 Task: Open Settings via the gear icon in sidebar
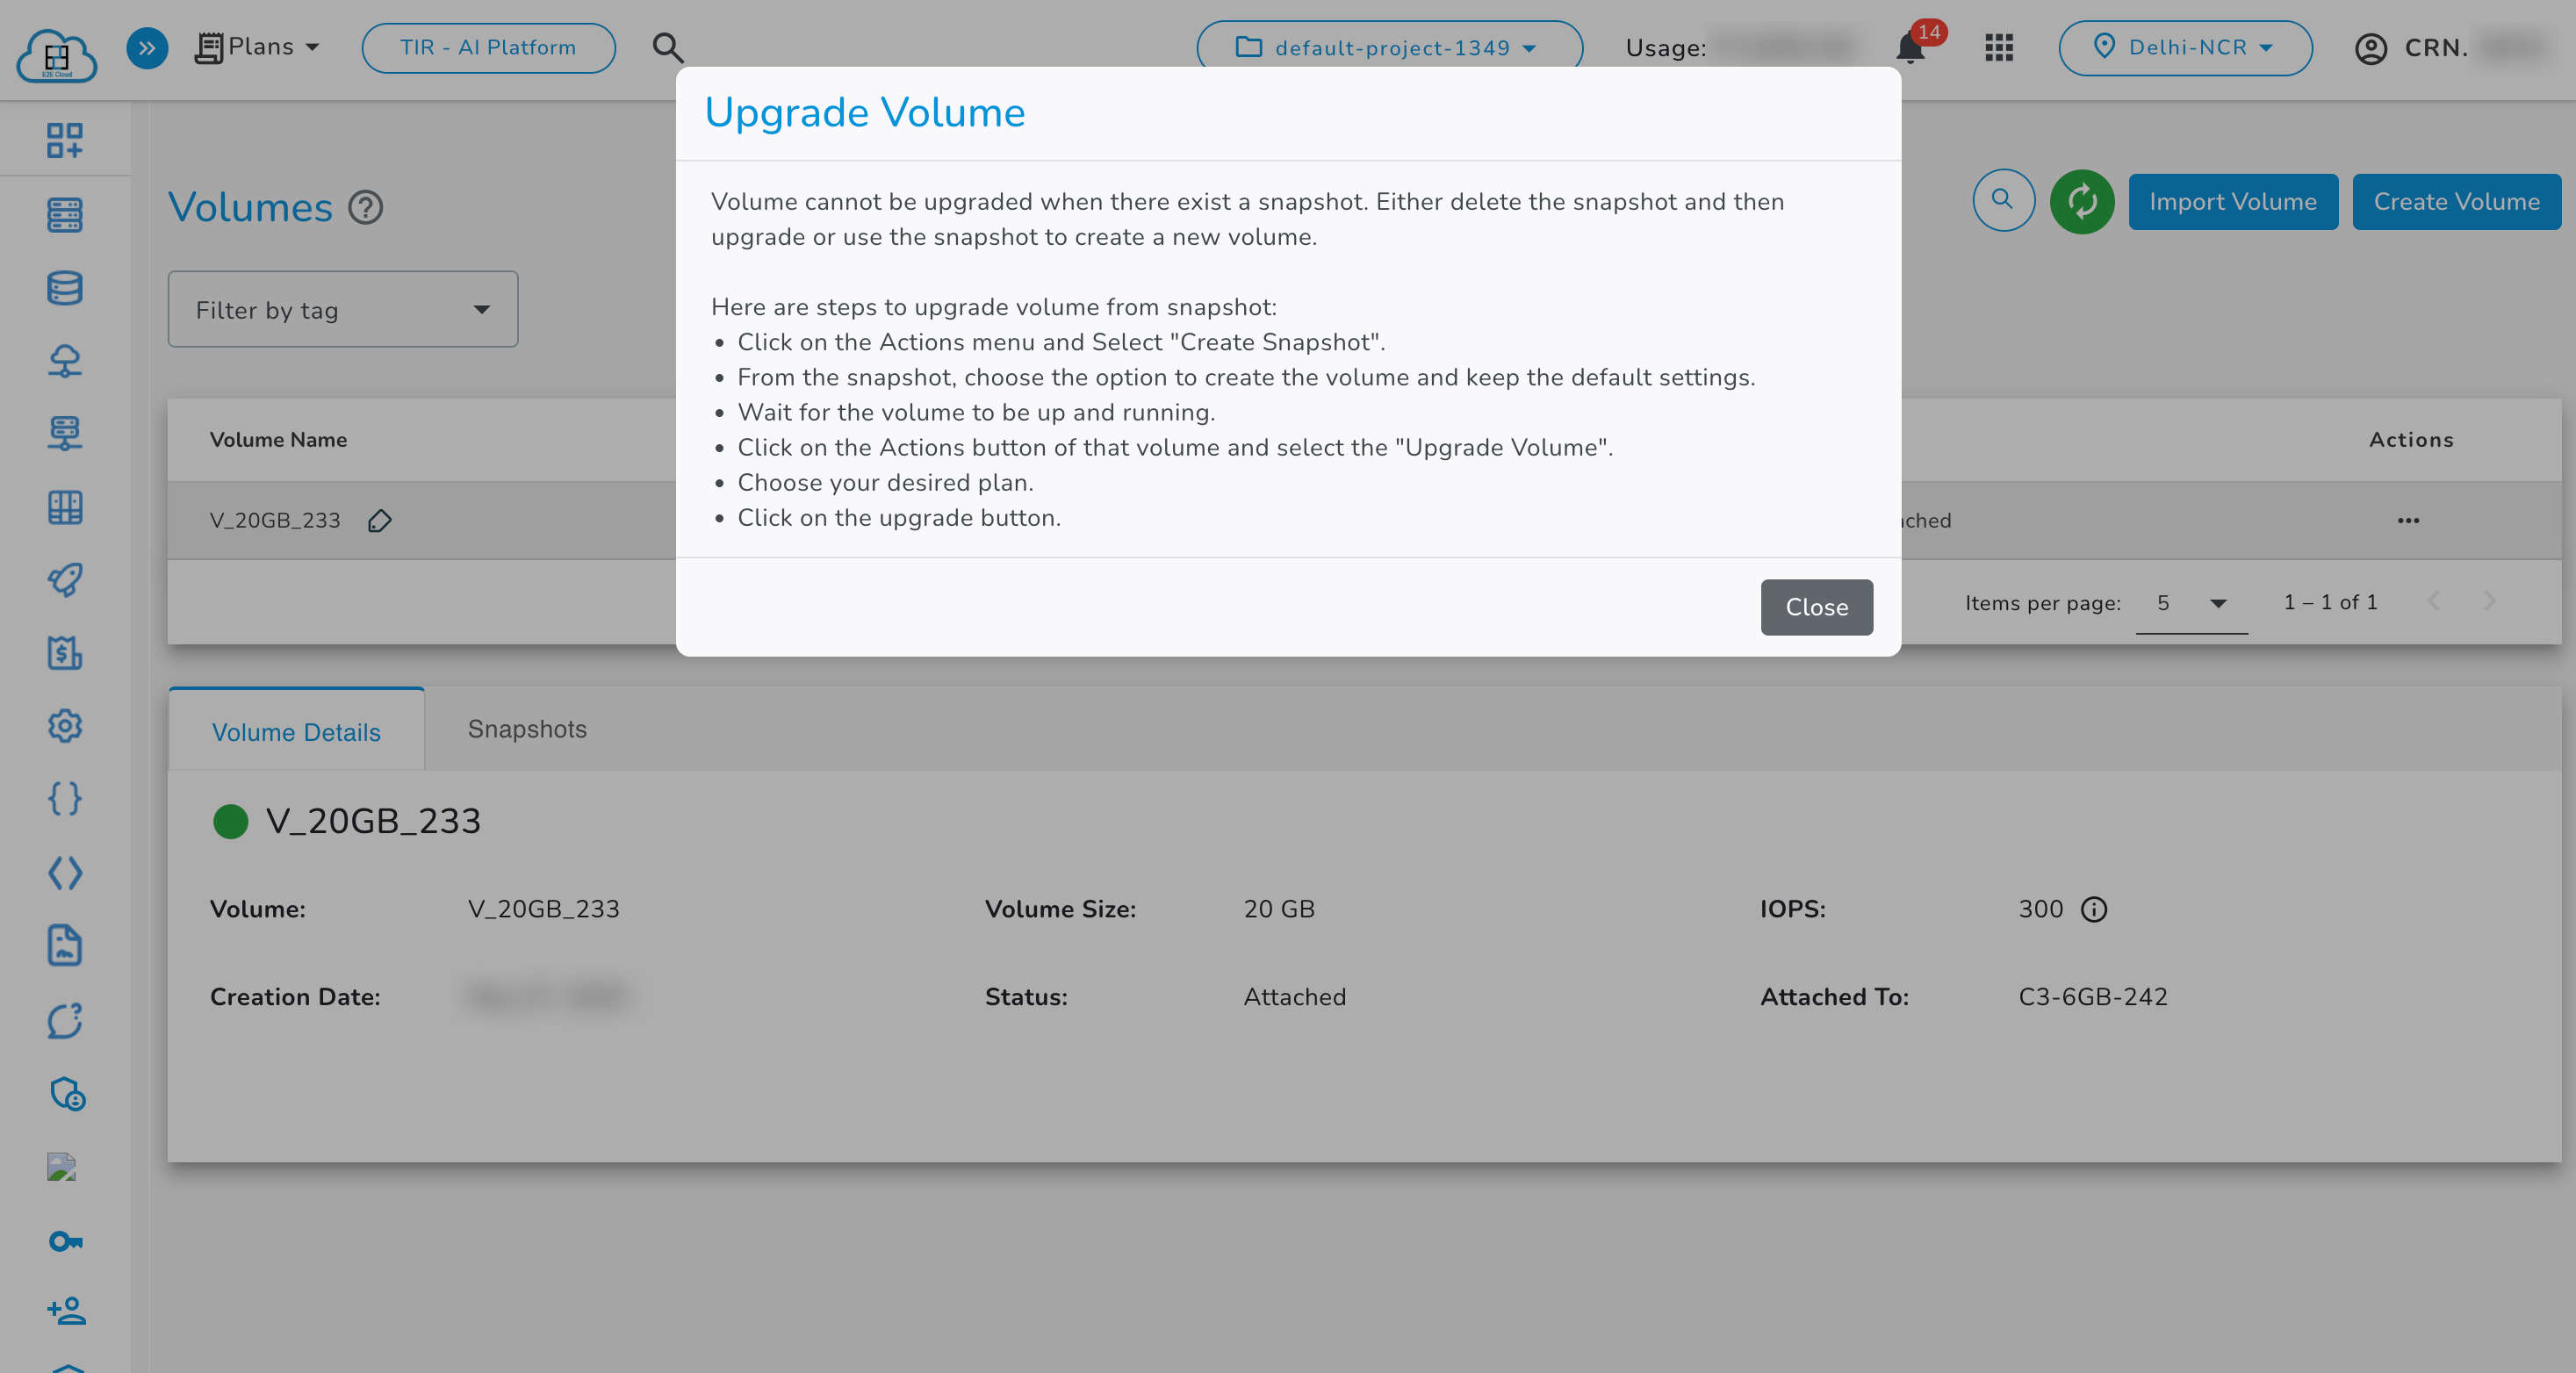coord(64,726)
